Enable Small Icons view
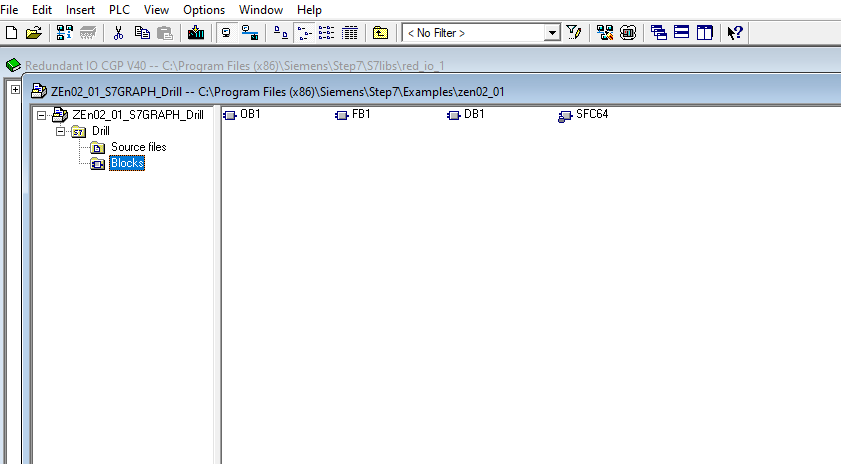The height and width of the screenshot is (464, 841). coord(304,33)
